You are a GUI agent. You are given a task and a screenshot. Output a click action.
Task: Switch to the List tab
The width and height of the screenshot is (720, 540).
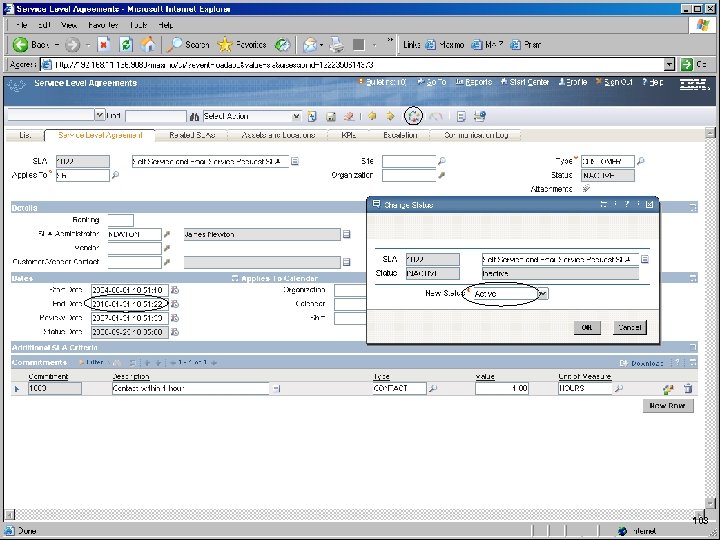click(25, 135)
